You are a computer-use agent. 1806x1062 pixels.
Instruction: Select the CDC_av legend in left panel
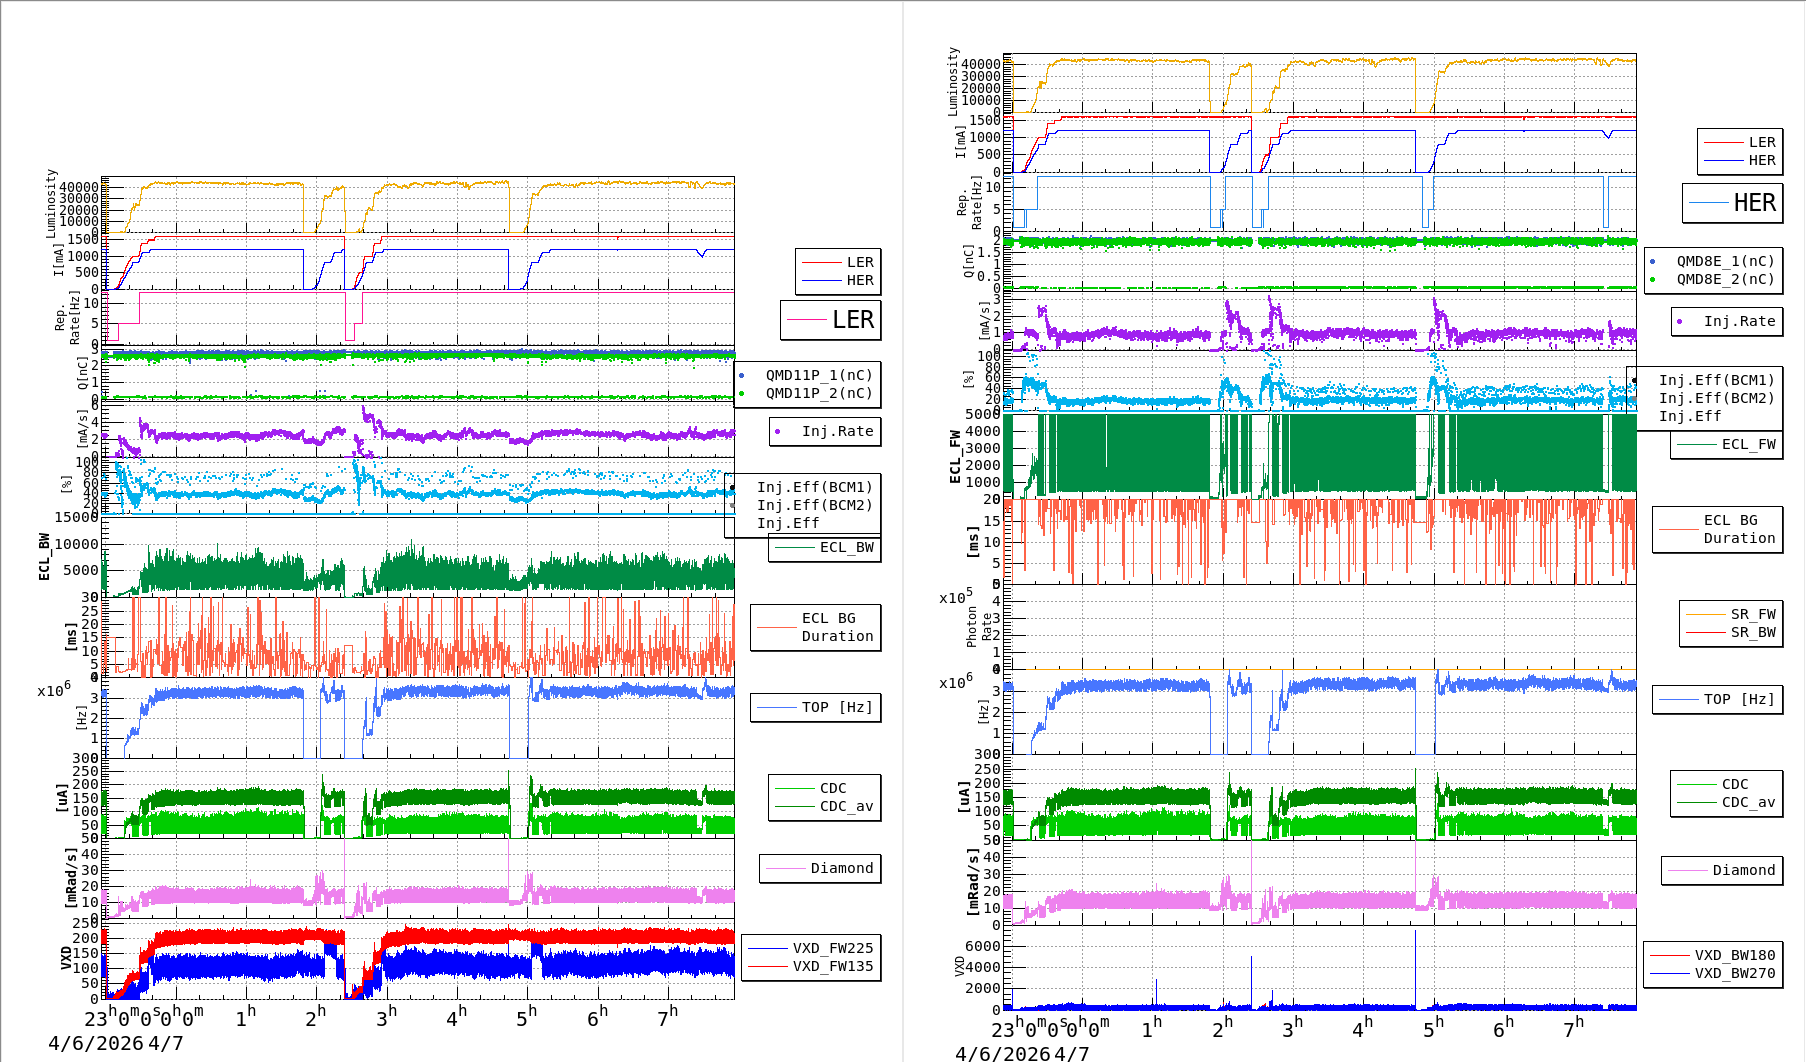846,806
